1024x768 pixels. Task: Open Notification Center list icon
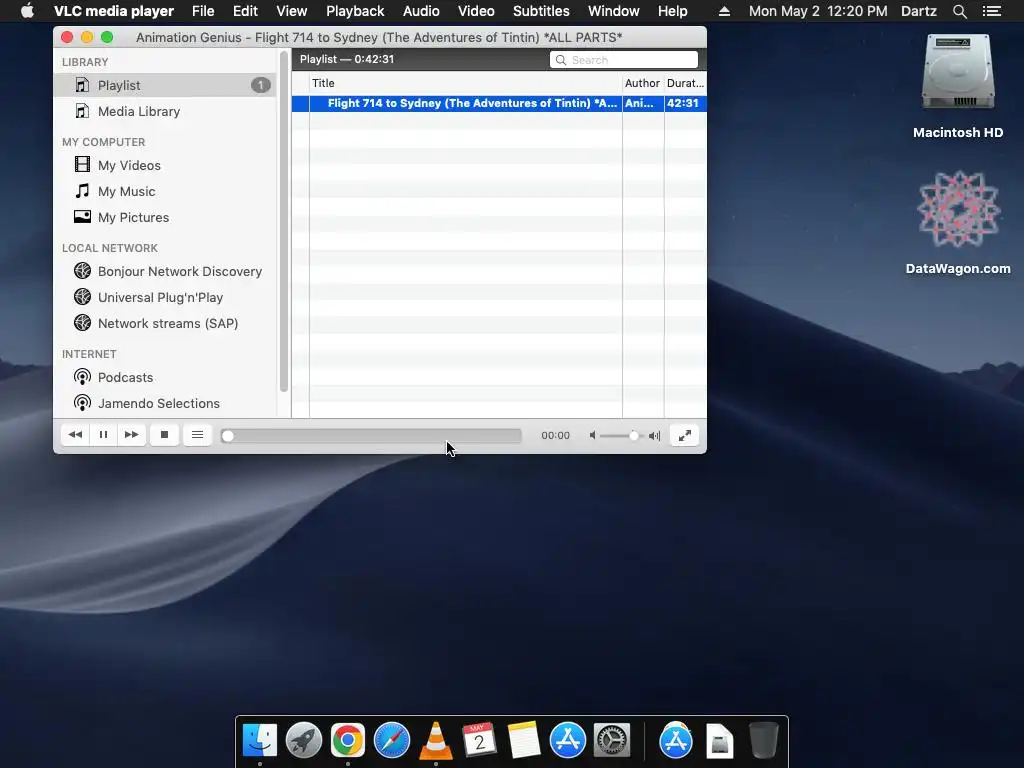[x=992, y=11]
